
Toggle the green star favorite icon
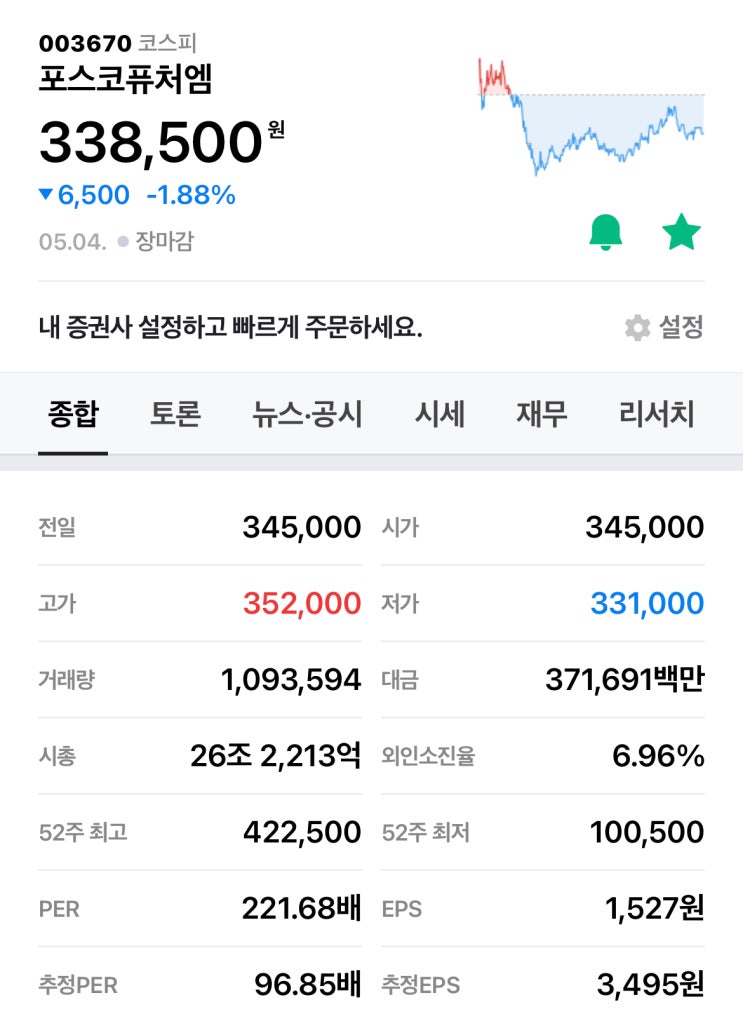pos(681,233)
